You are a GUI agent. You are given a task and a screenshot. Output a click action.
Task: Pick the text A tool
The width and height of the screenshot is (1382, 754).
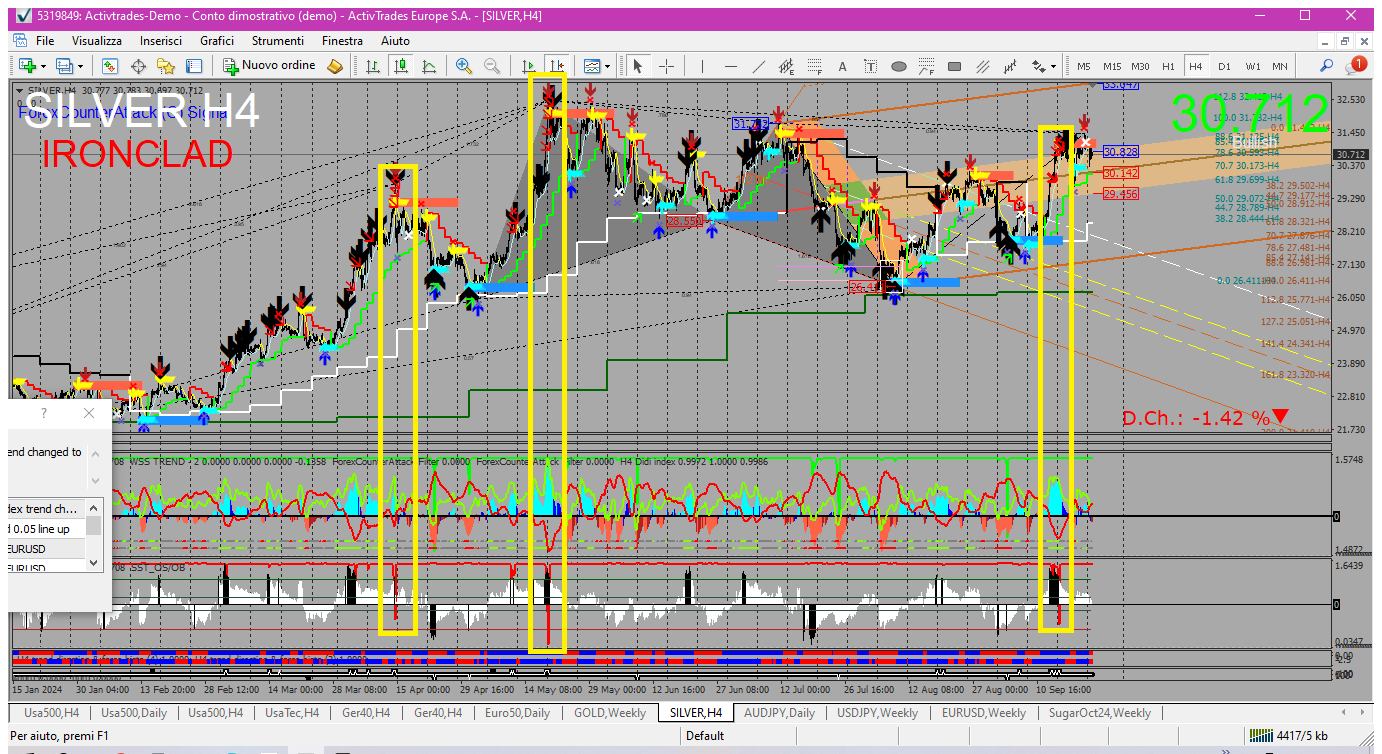[843, 66]
